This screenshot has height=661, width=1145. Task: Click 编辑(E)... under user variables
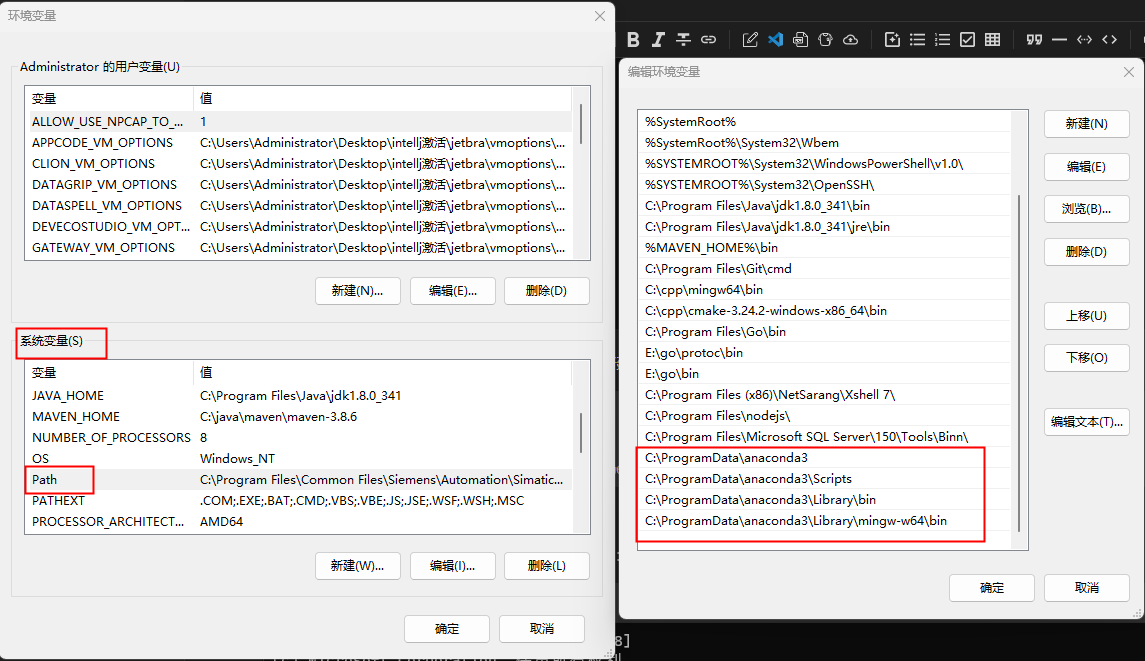(453, 291)
